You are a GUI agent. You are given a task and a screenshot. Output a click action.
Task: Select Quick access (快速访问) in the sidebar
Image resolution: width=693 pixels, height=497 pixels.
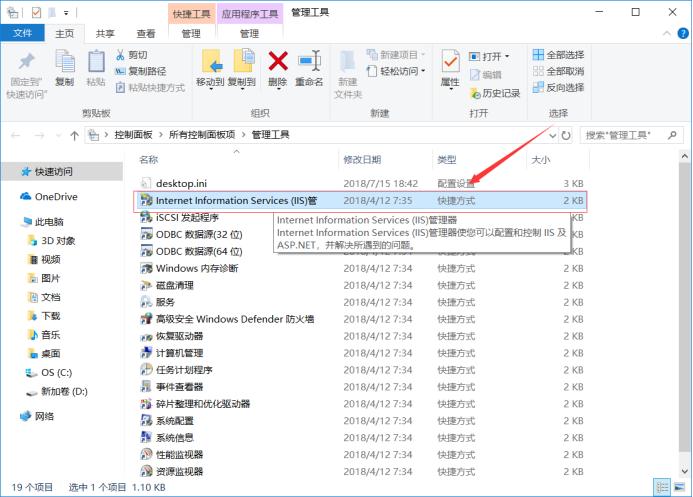point(62,171)
